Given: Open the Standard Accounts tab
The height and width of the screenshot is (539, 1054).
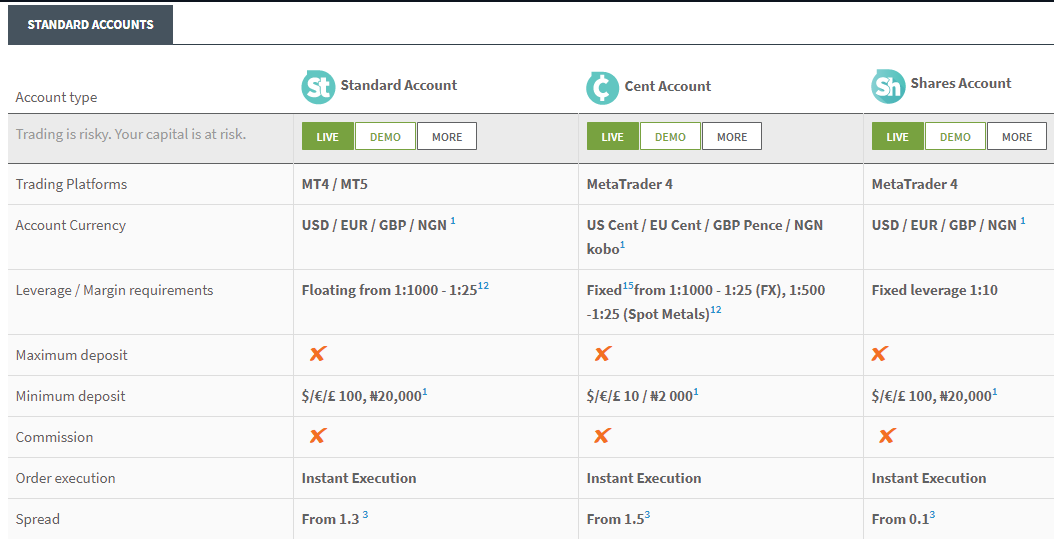Looking at the screenshot, I should click(90, 24).
